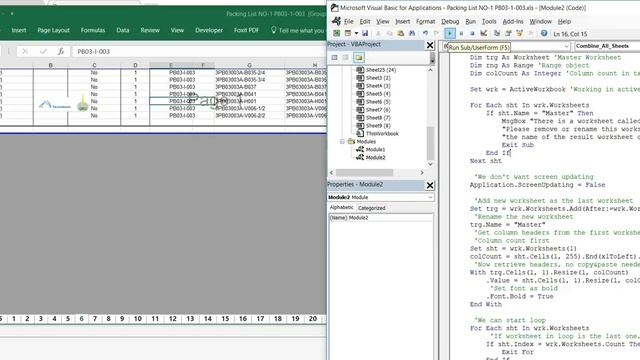Select Module1 in project tree
This screenshot has width=640, height=360.
pyautogui.click(x=375, y=149)
